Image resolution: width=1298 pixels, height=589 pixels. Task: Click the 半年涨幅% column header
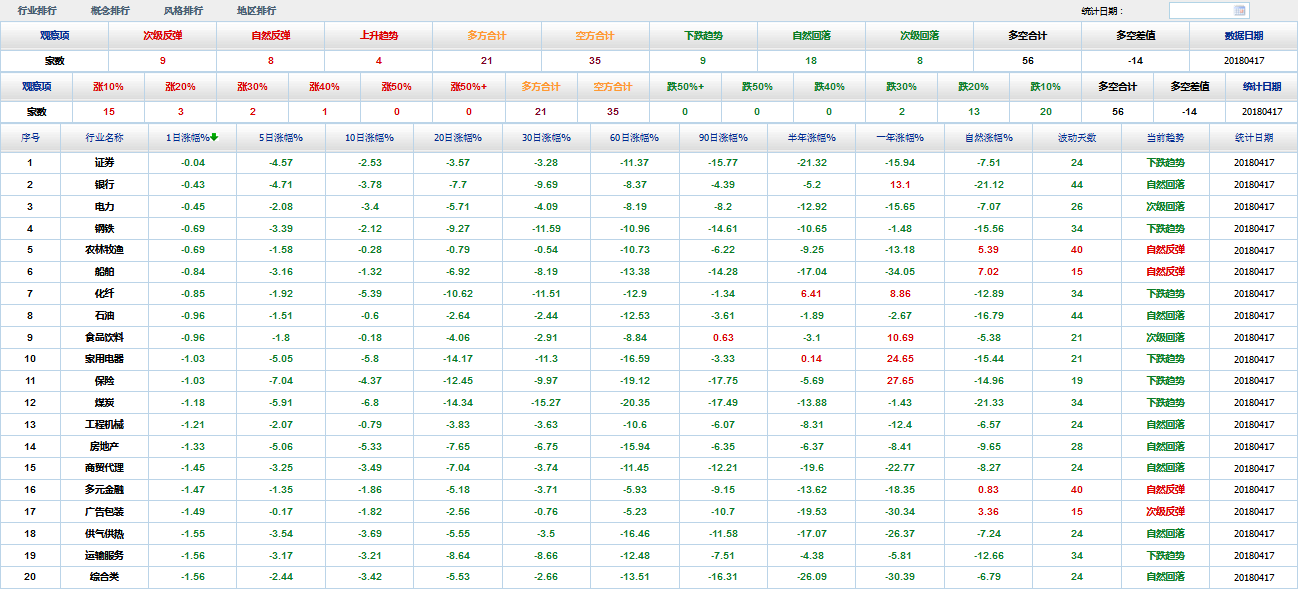pyautogui.click(x=811, y=137)
